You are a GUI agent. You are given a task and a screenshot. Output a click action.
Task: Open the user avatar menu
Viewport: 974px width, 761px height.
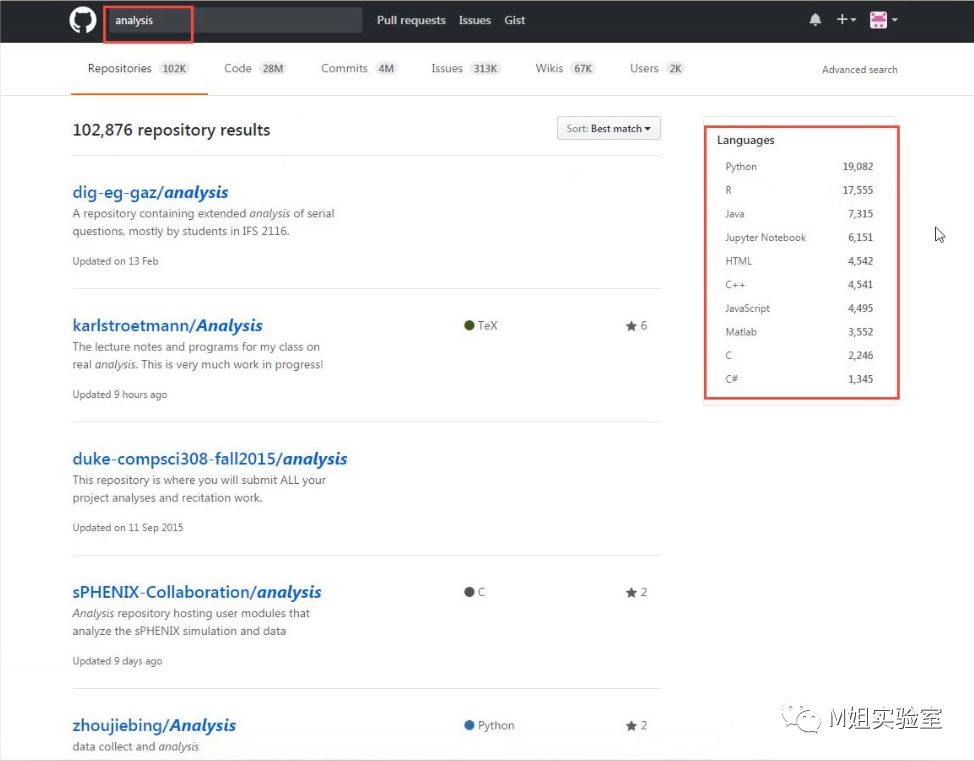pos(883,20)
